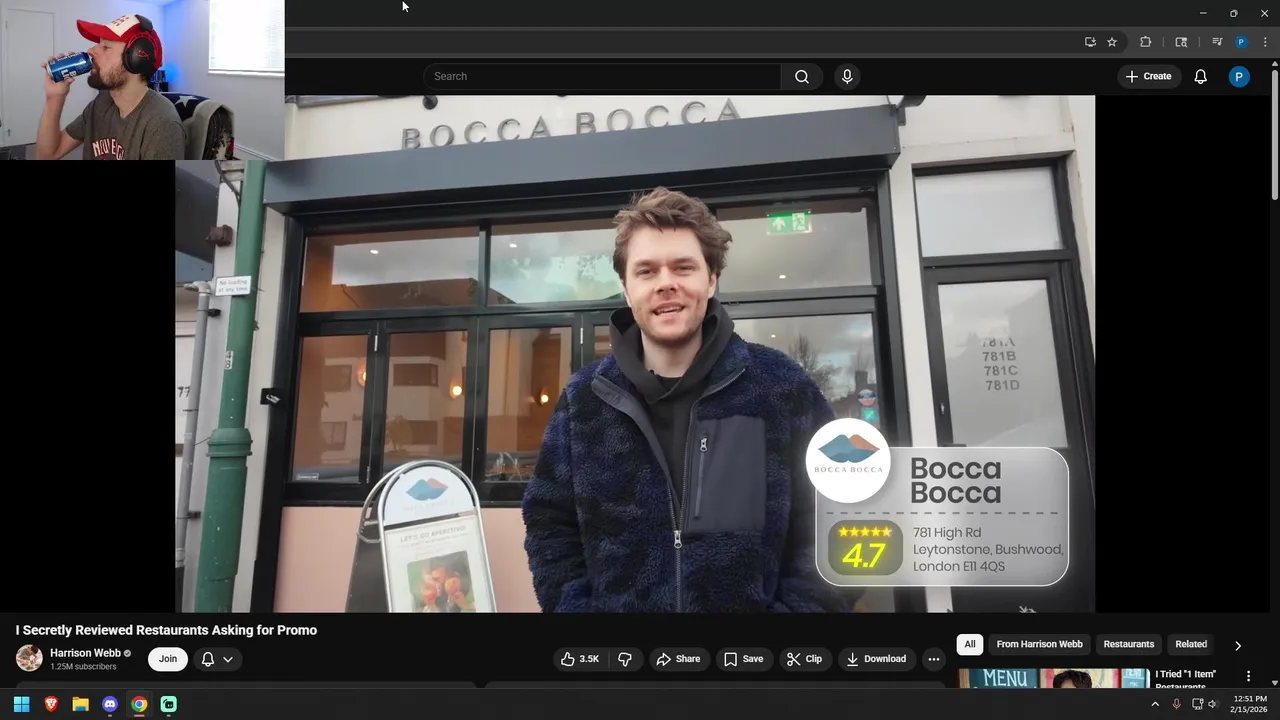This screenshot has height=720, width=1280.
Task: Open more actions ellipsis beside Download
Action: coord(933,659)
